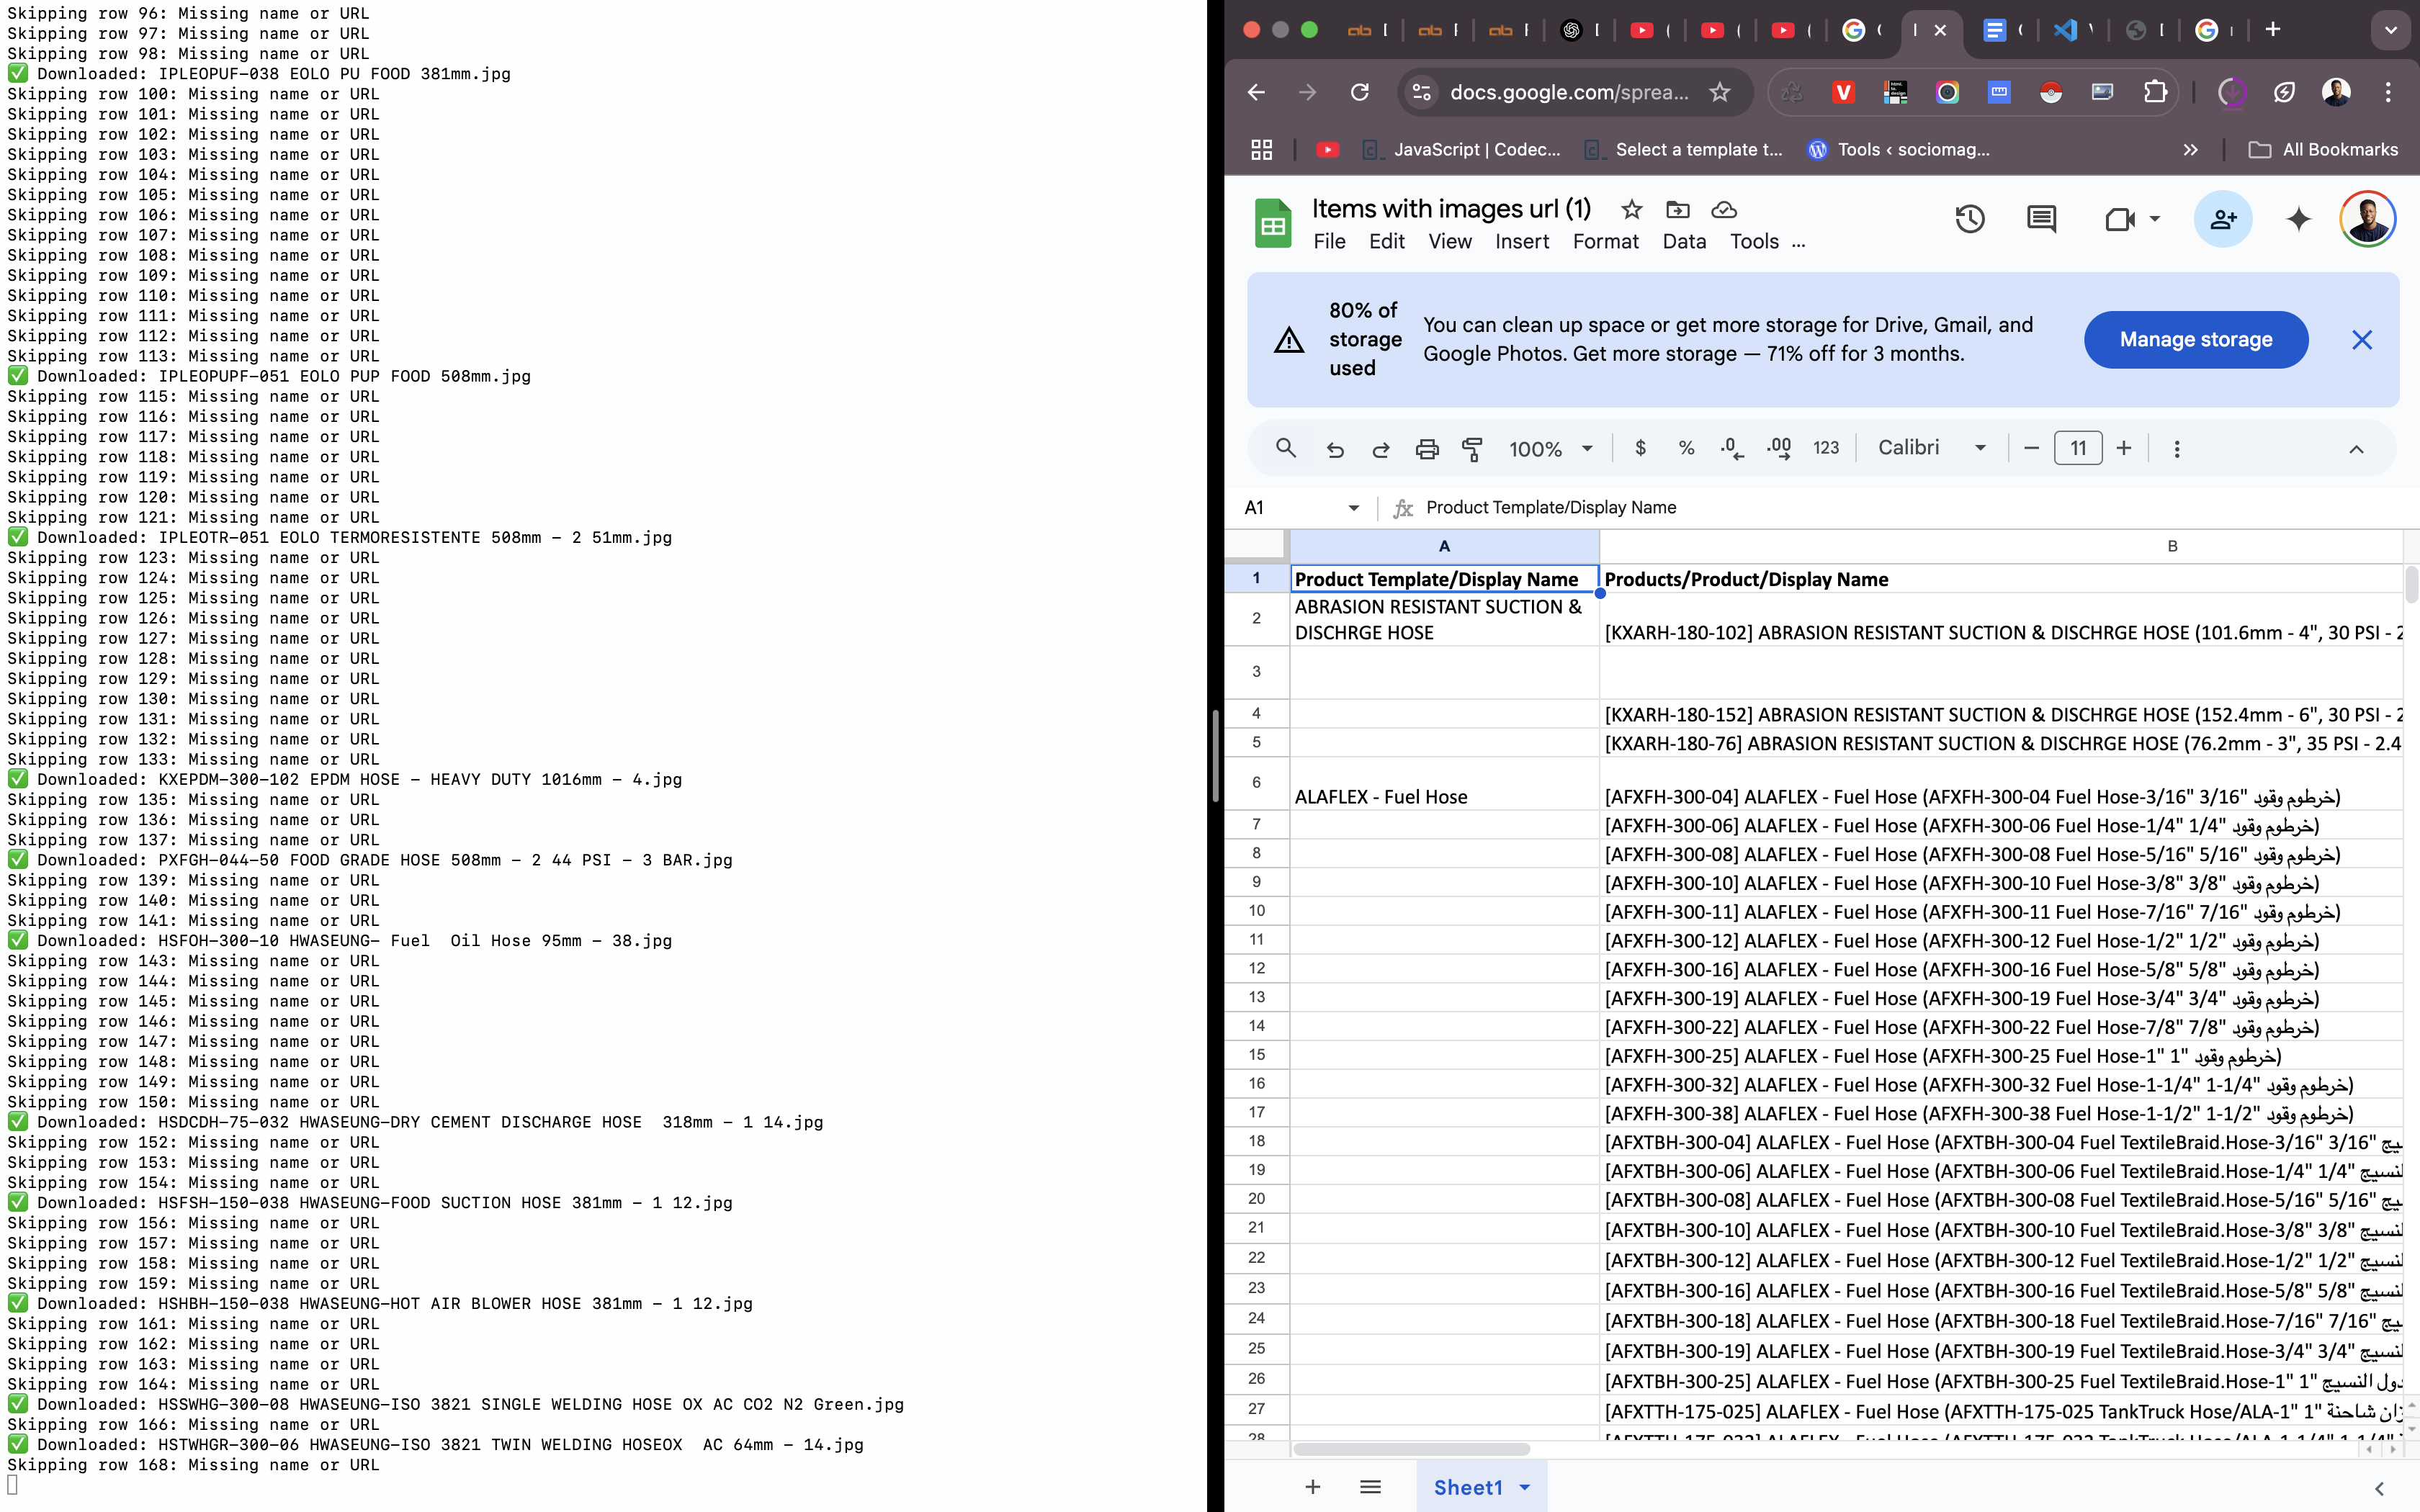Click the browser Back arrow

coord(1257,92)
